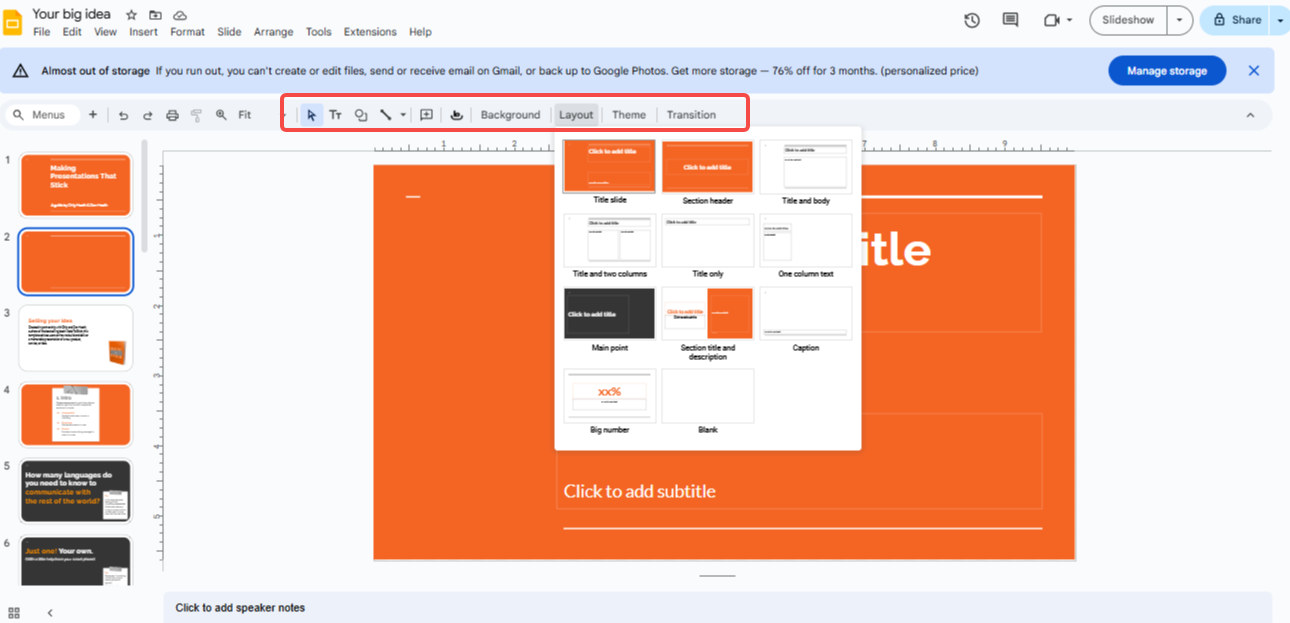Open the Theme picker
Viewport: 1290px width, 623px height.
pyautogui.click(x=628, y=114)
